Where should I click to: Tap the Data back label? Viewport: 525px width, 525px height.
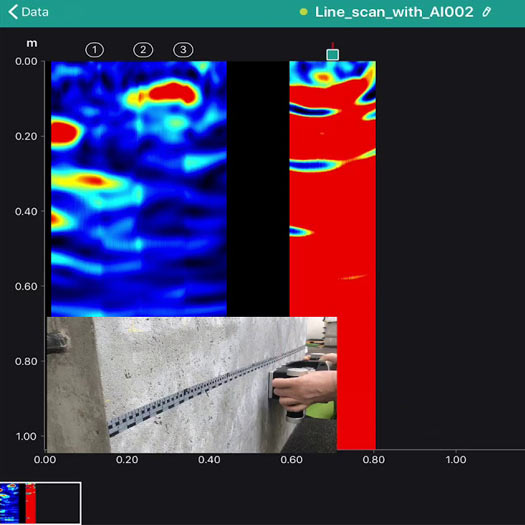pos(35,12)
